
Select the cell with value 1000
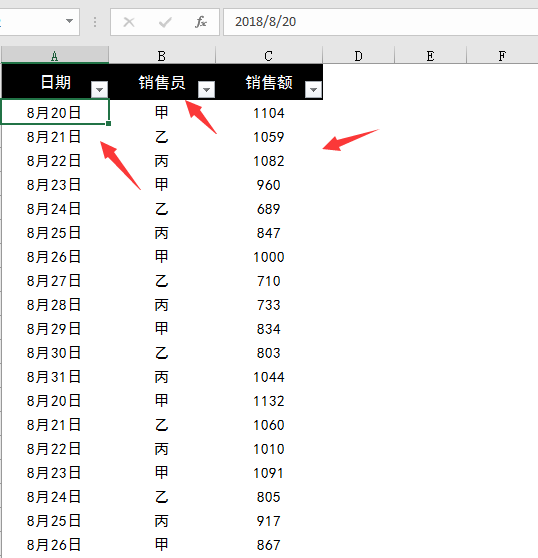tap(269, 257)
